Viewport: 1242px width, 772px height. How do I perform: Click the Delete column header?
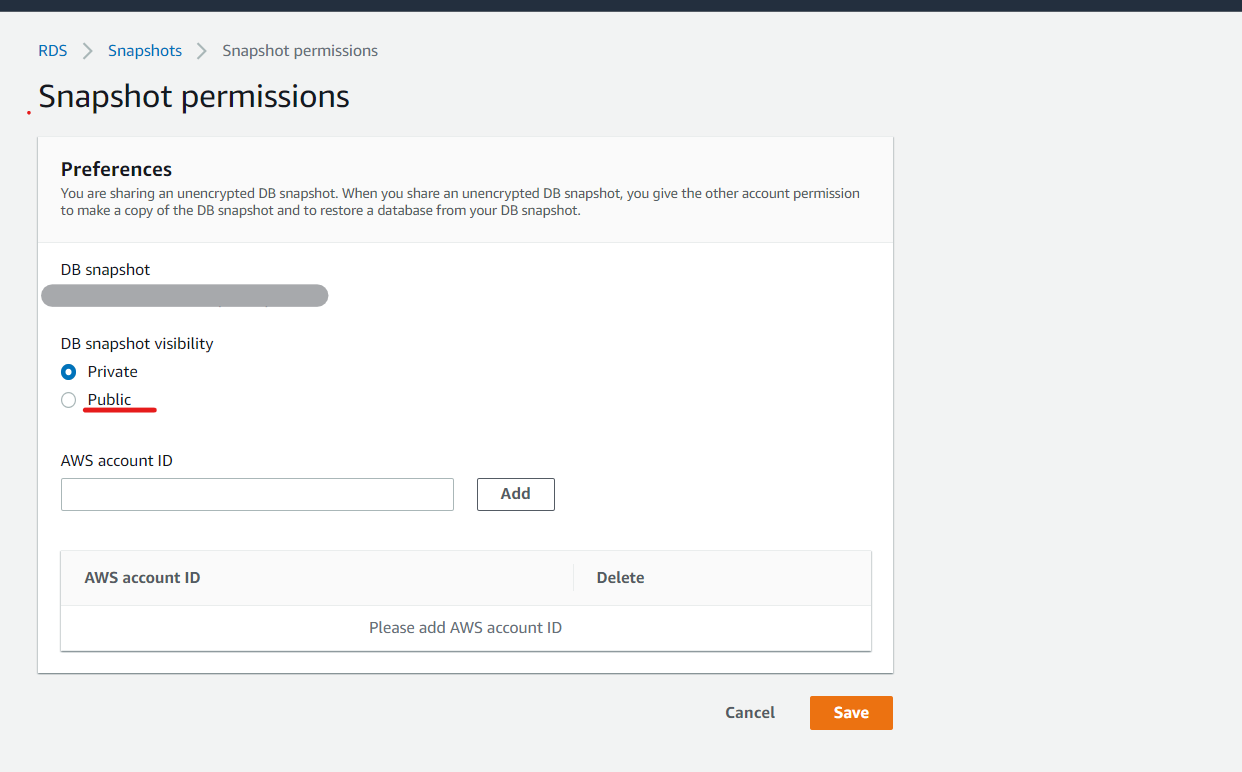pyautogui.click(x=620, y=577)
